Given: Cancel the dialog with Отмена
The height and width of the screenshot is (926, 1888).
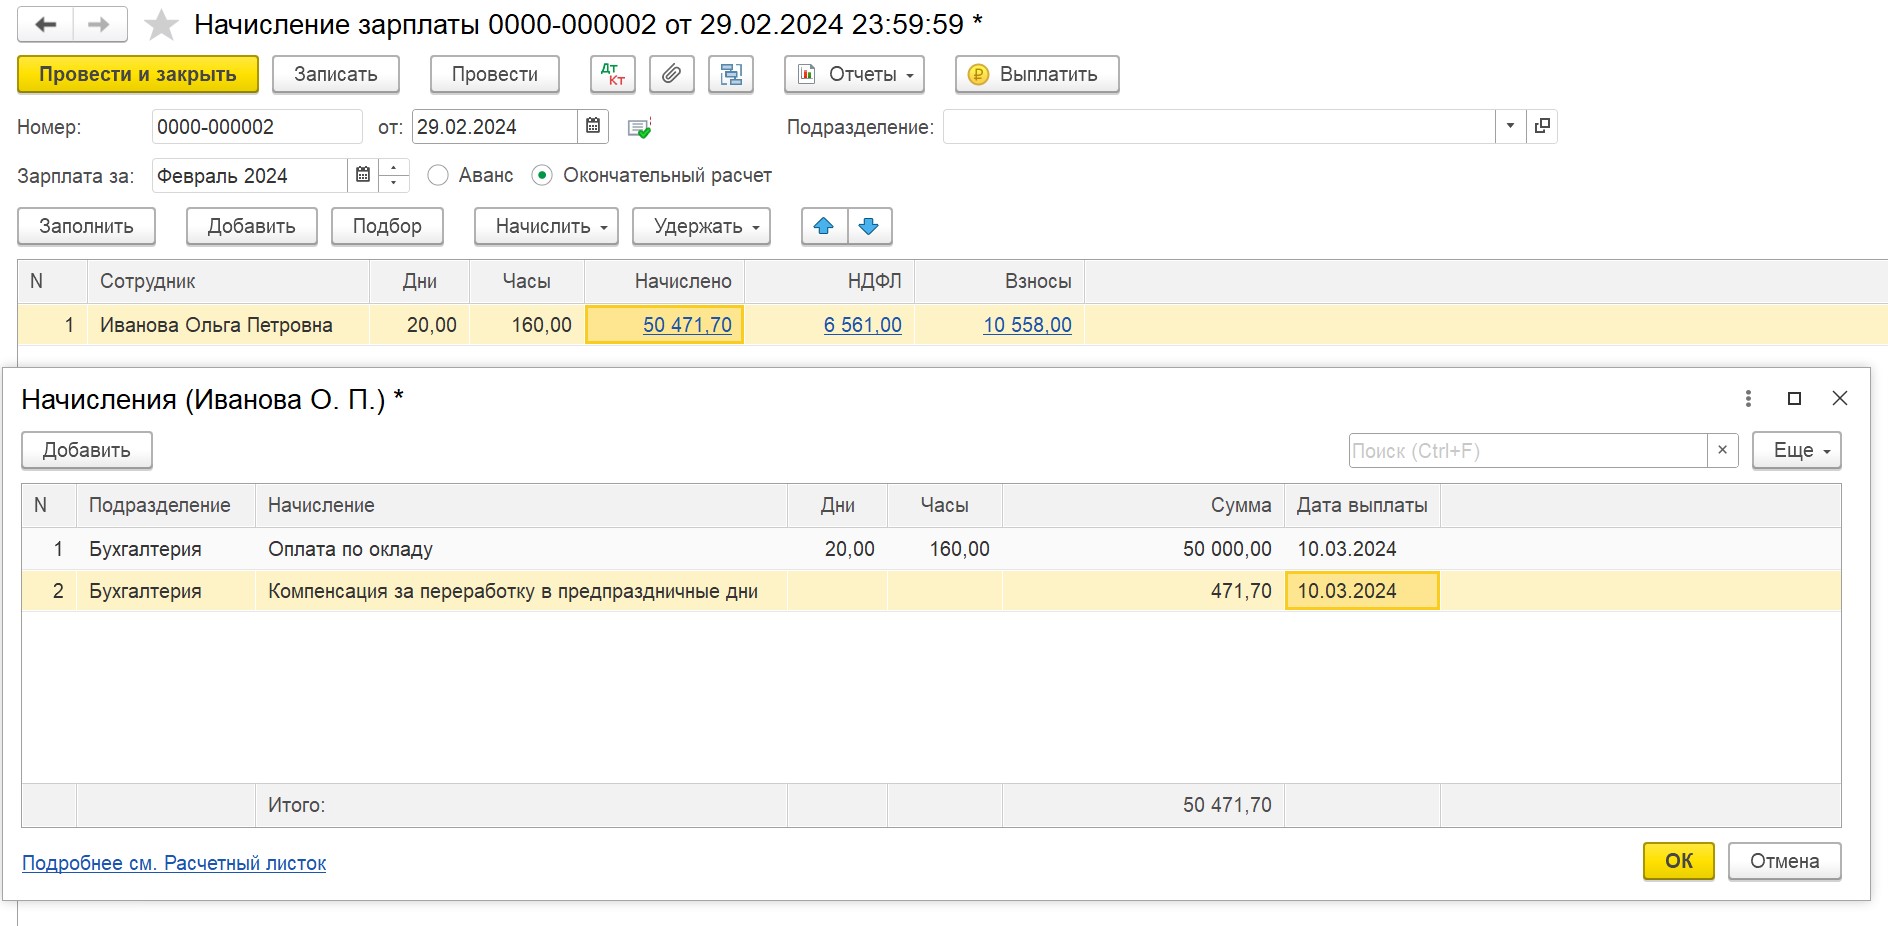Looking at the screenshot, I should pyautogui.click(x=1784, y=861).
